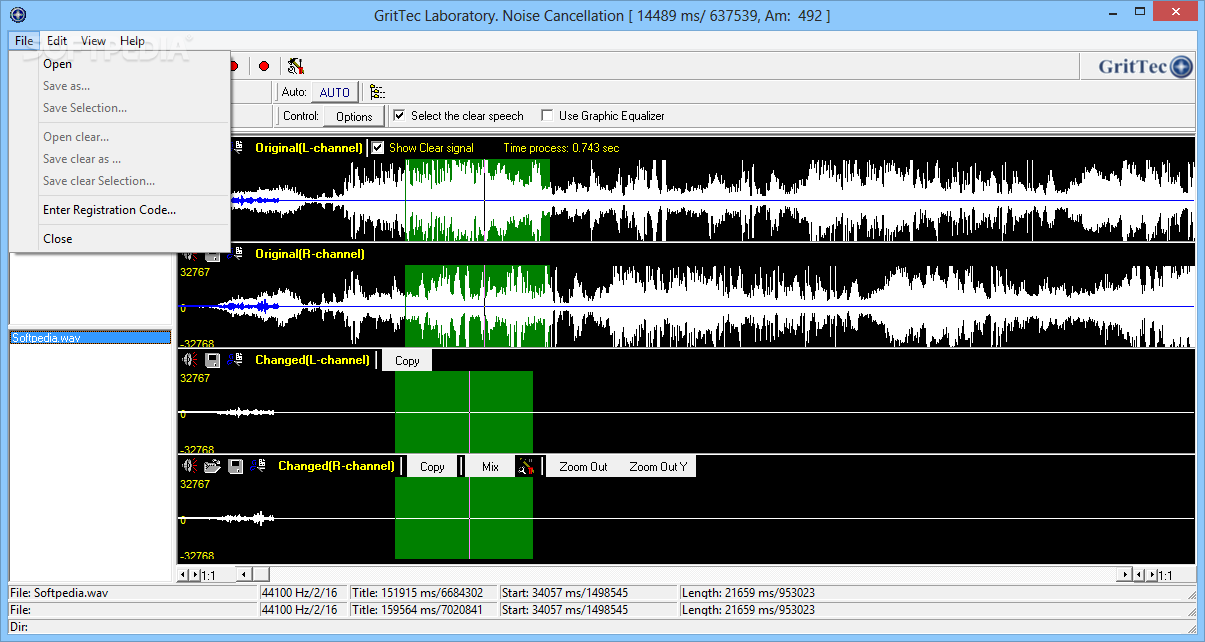Click the tools icon next to the Mix button

point(525,466)
